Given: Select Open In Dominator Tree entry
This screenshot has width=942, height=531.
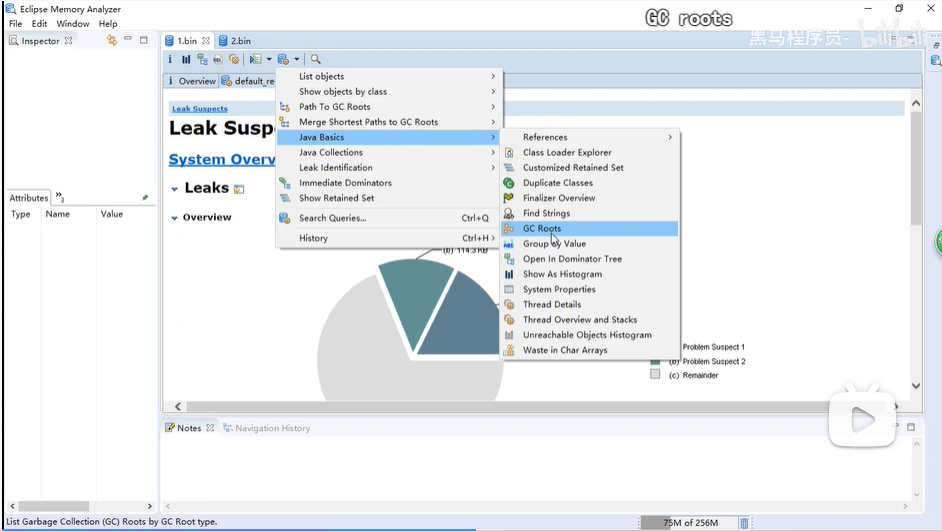Looking at the screenshot, I should point(589,259).
